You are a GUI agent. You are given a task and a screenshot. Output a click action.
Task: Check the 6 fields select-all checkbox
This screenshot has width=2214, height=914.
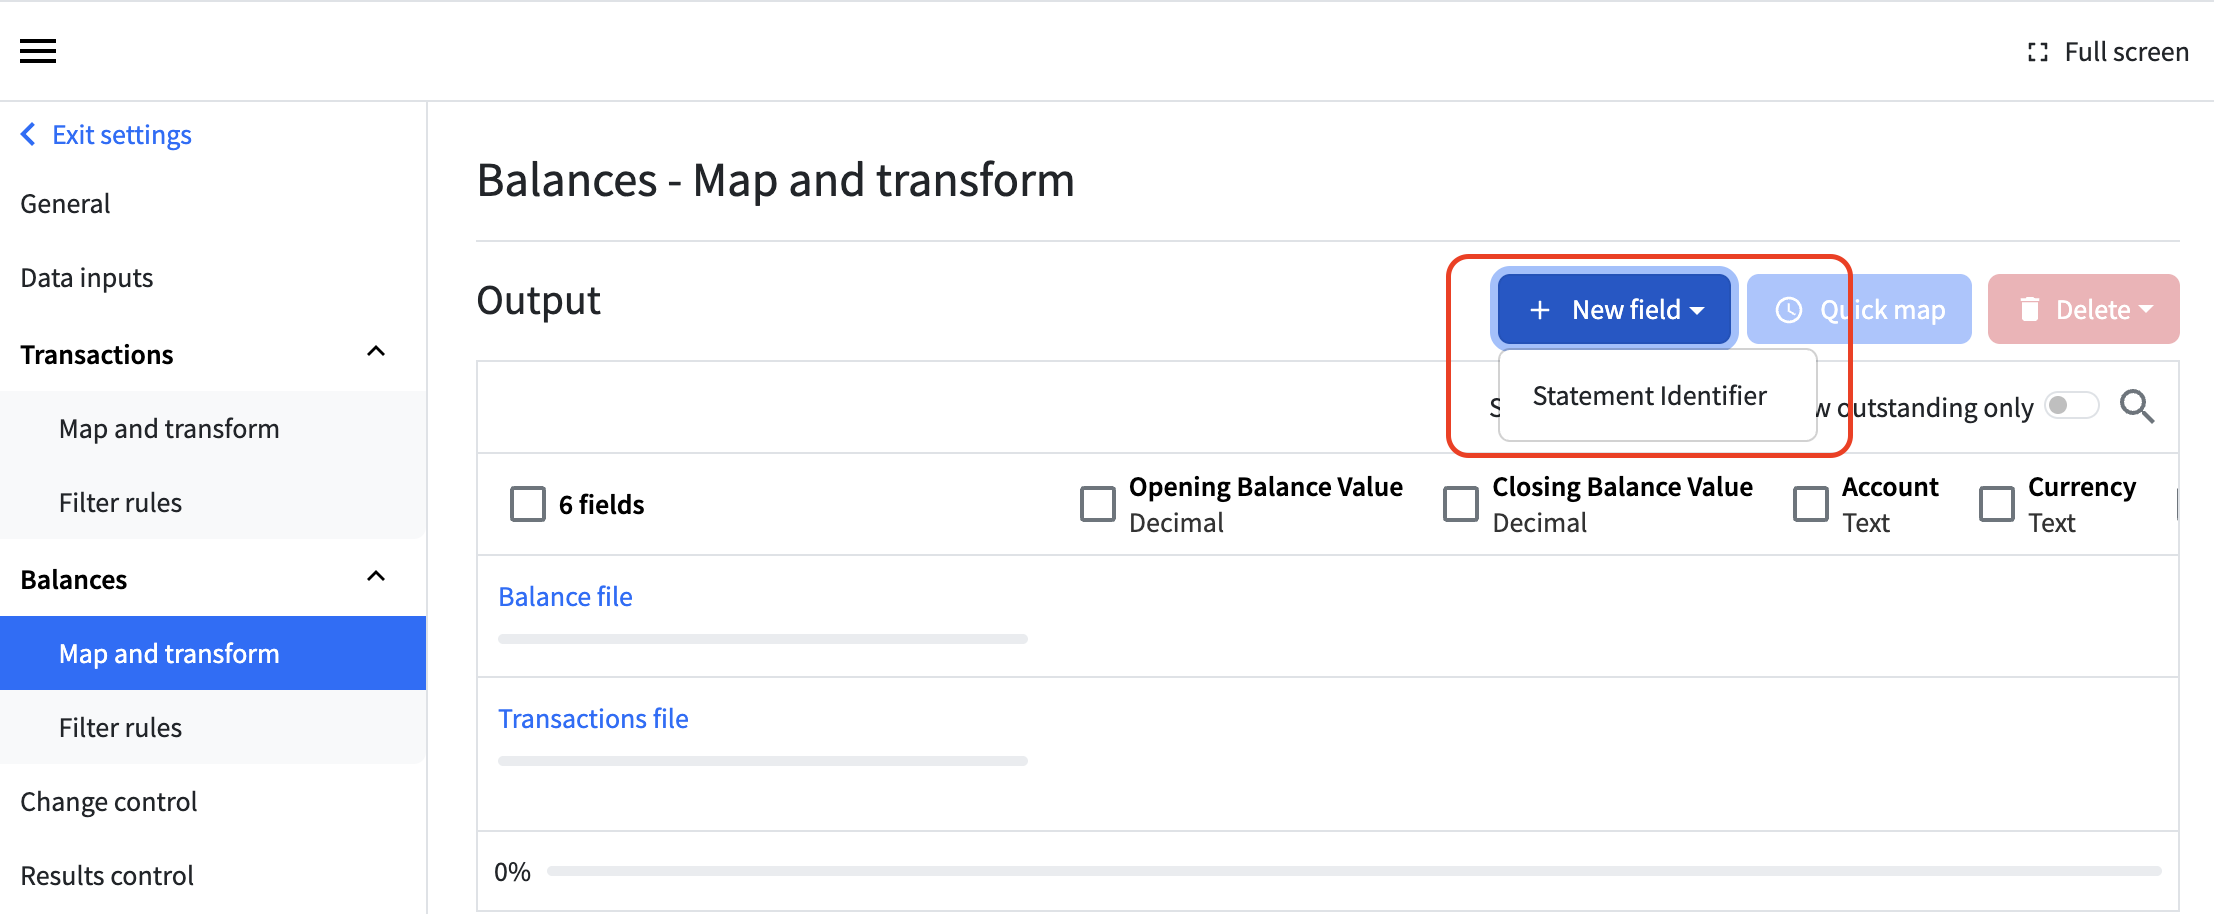528,504
